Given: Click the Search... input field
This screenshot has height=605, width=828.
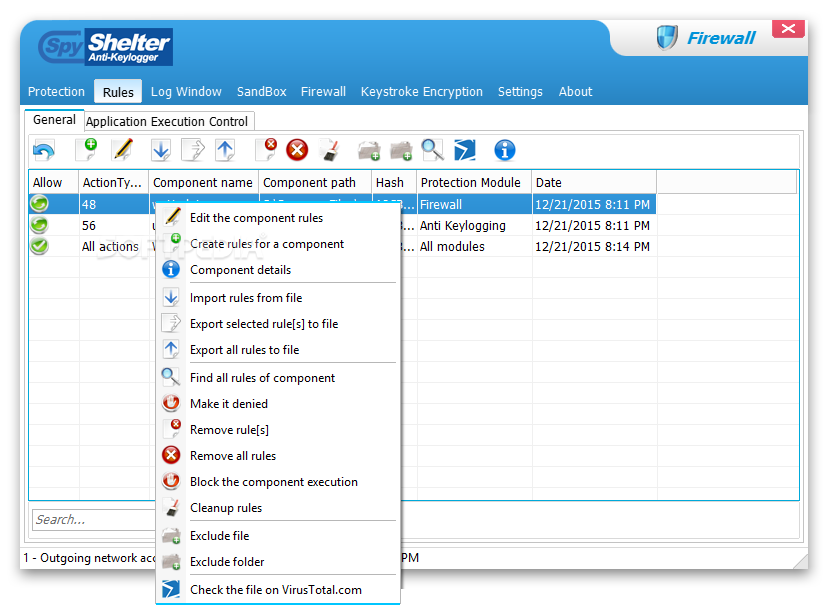Looking at the screenshot, I should (94, 520).
